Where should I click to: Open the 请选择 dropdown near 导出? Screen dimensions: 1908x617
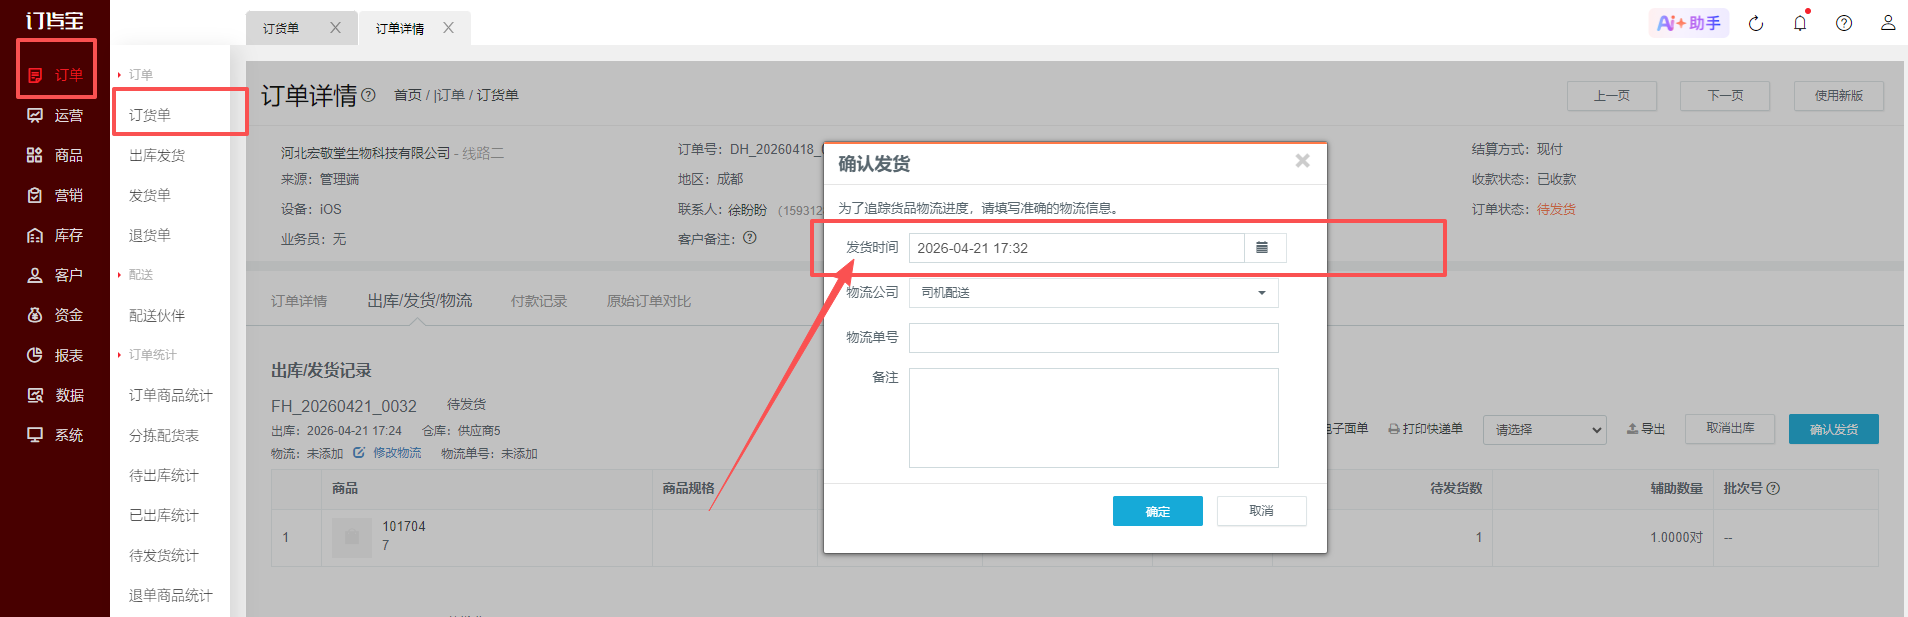click(1545, 430)
